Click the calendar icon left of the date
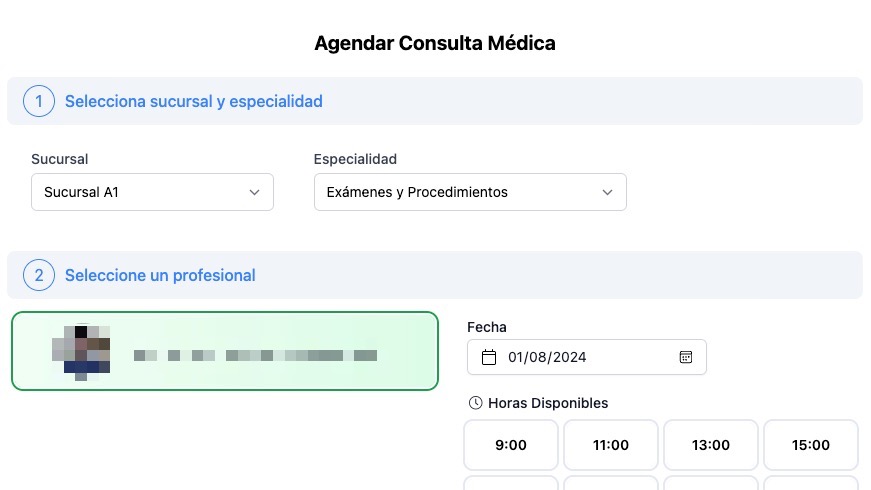This screenshot has width=871, height=490. coord(489,357)
